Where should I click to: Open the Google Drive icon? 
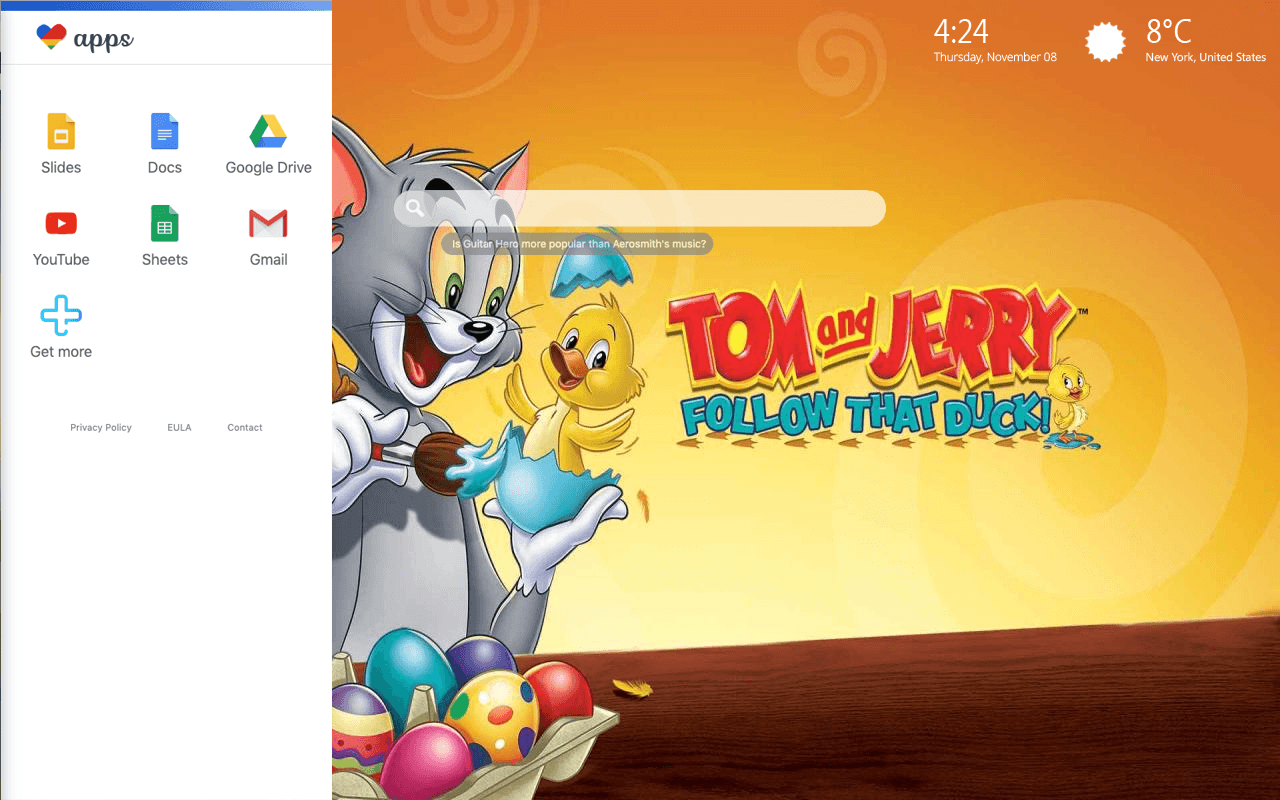point(268,132)
